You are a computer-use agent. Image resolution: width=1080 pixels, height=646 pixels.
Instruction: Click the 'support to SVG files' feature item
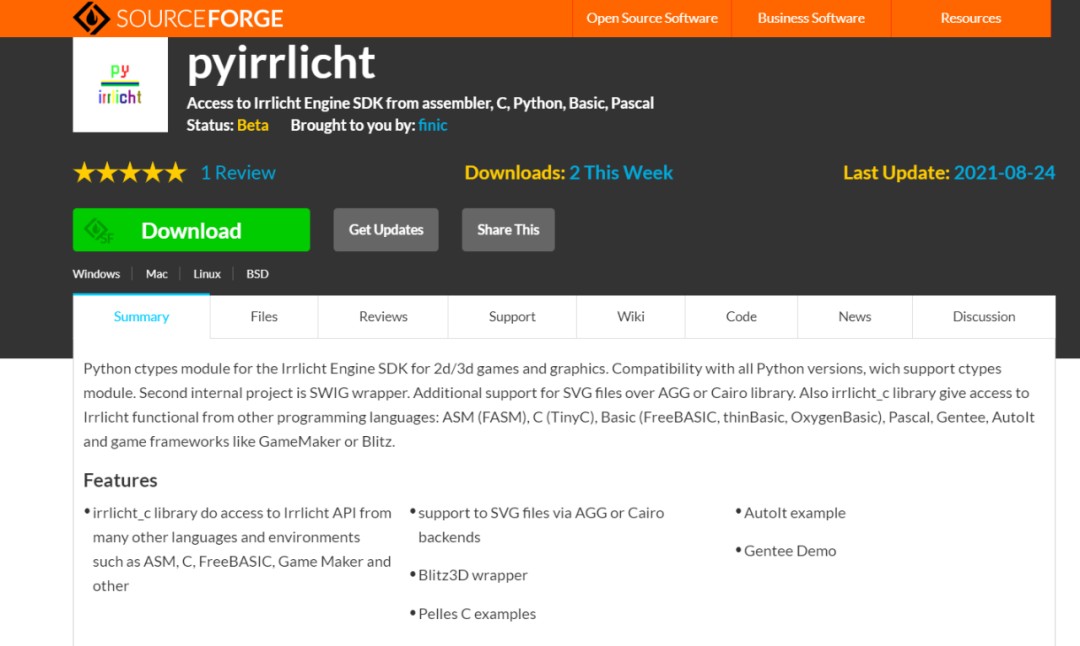pos(541,525)
